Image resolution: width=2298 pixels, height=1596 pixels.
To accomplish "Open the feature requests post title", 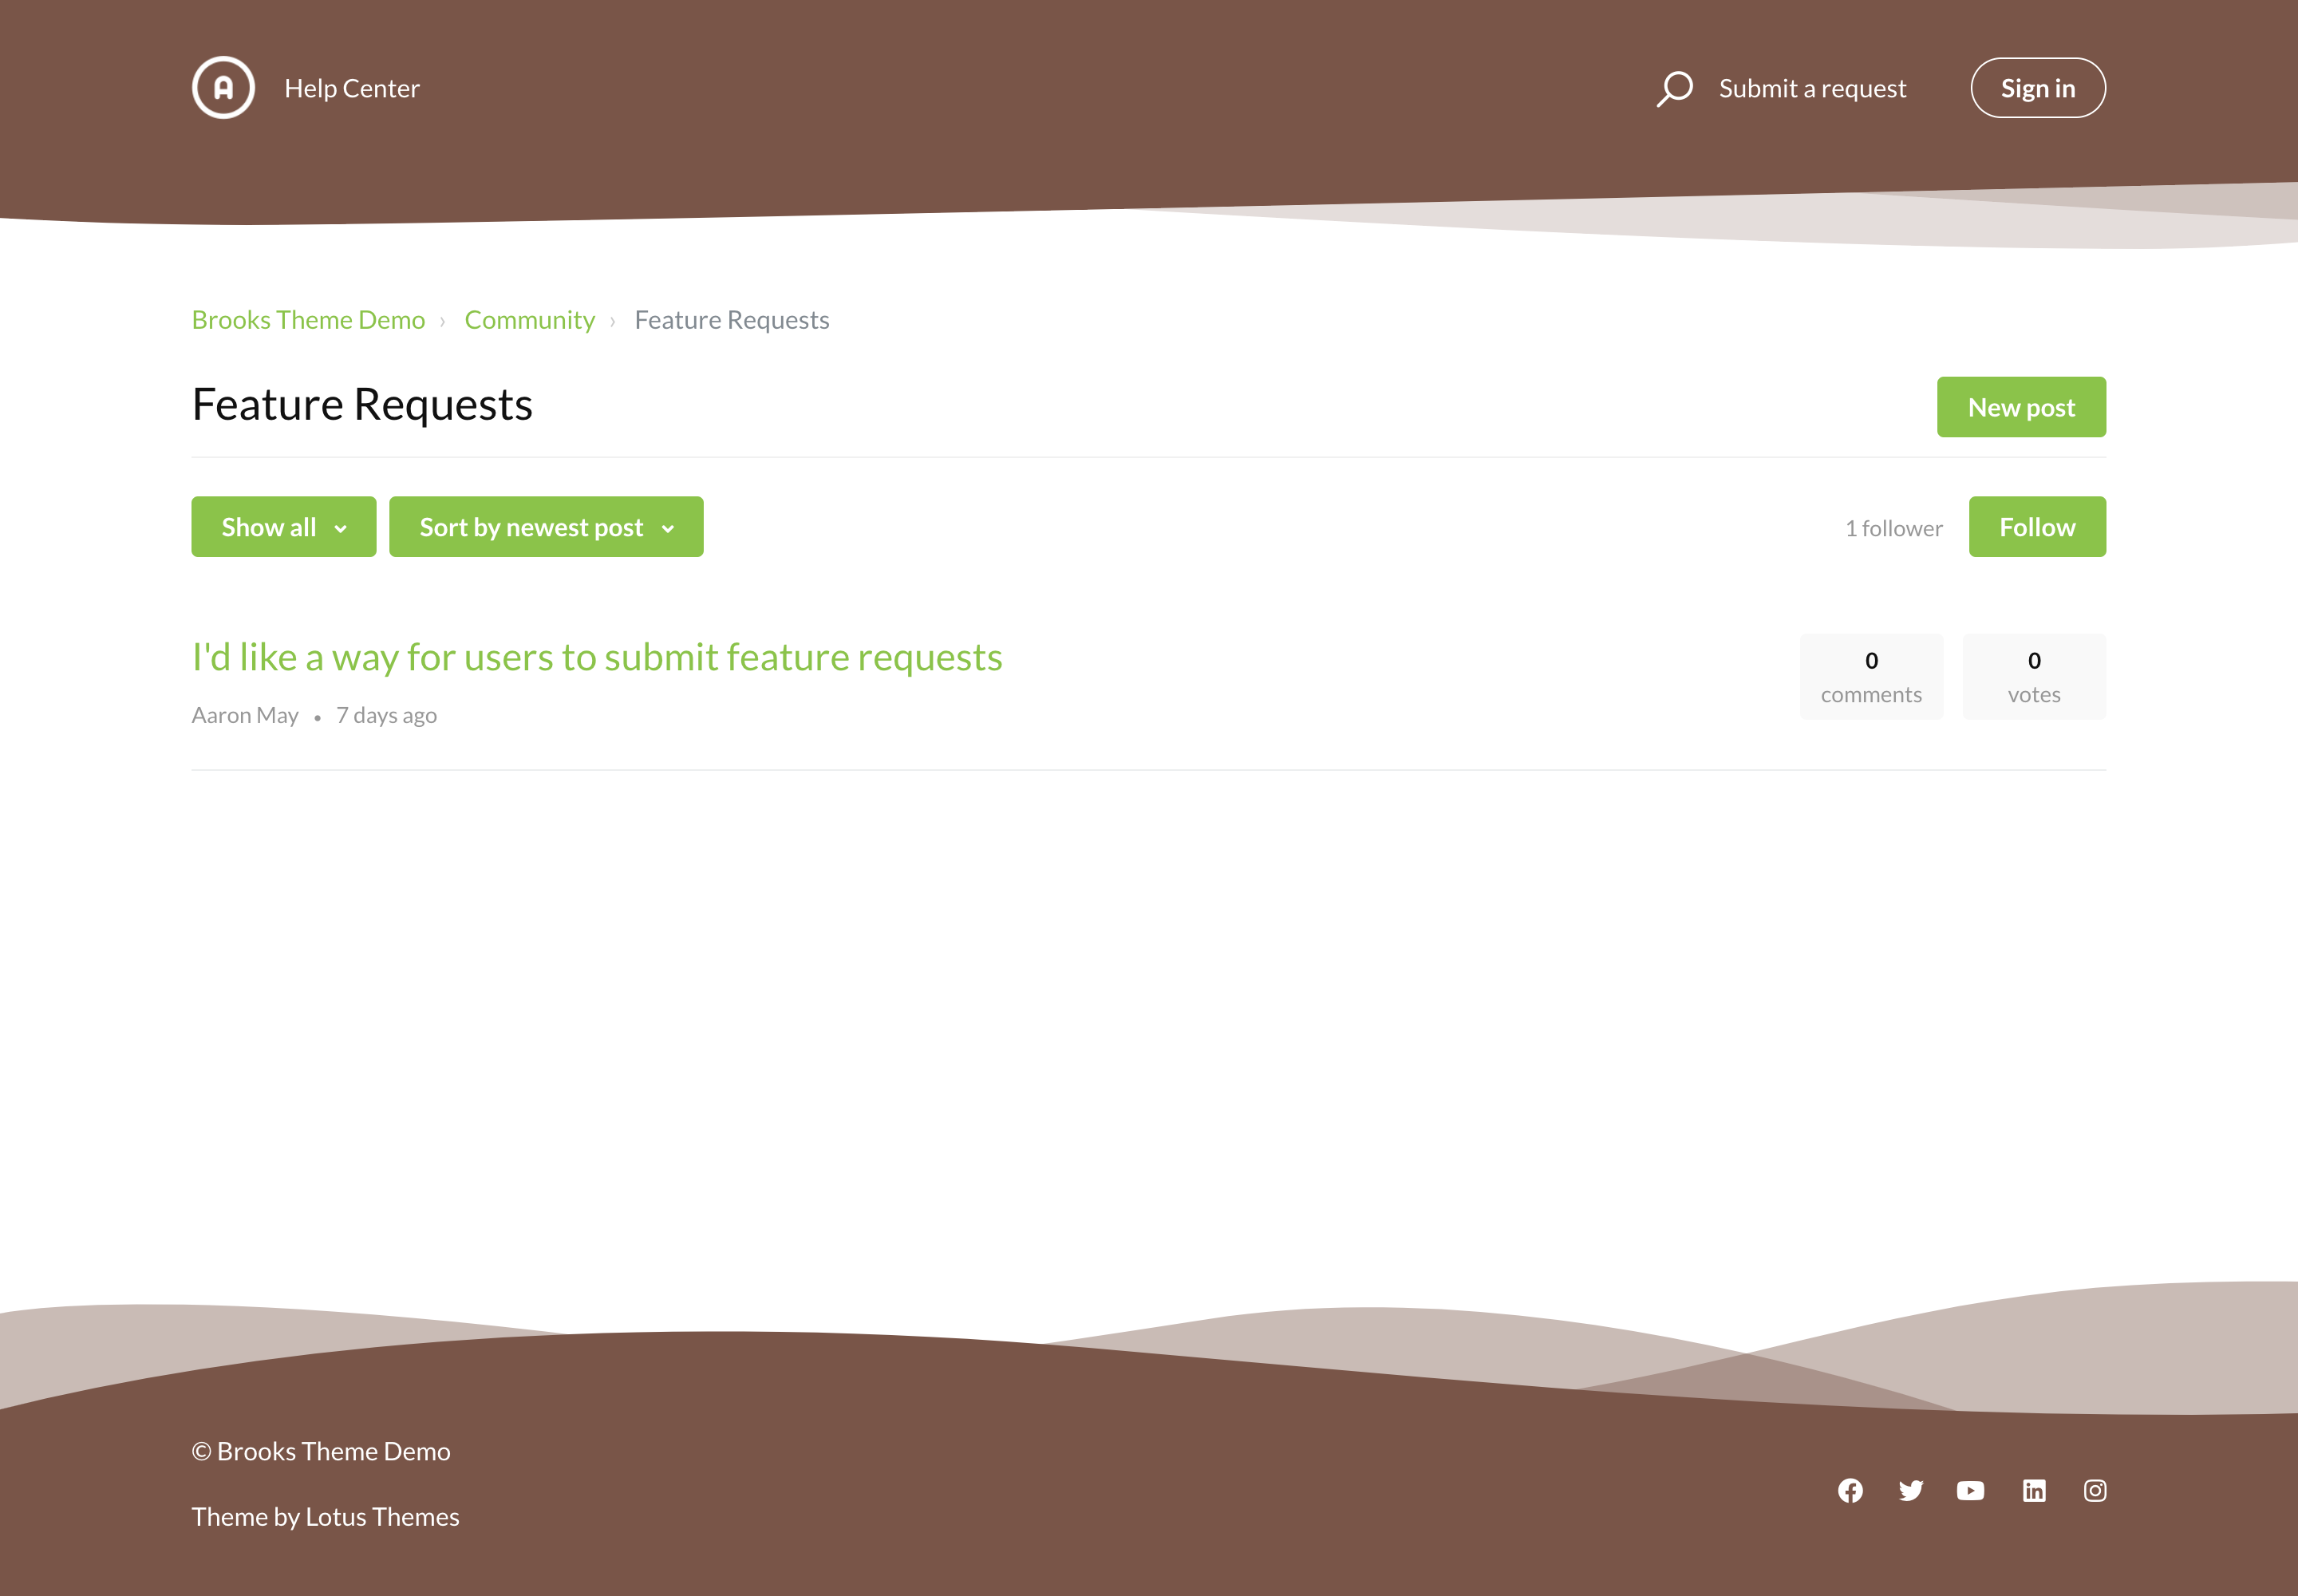I will 597,657.
